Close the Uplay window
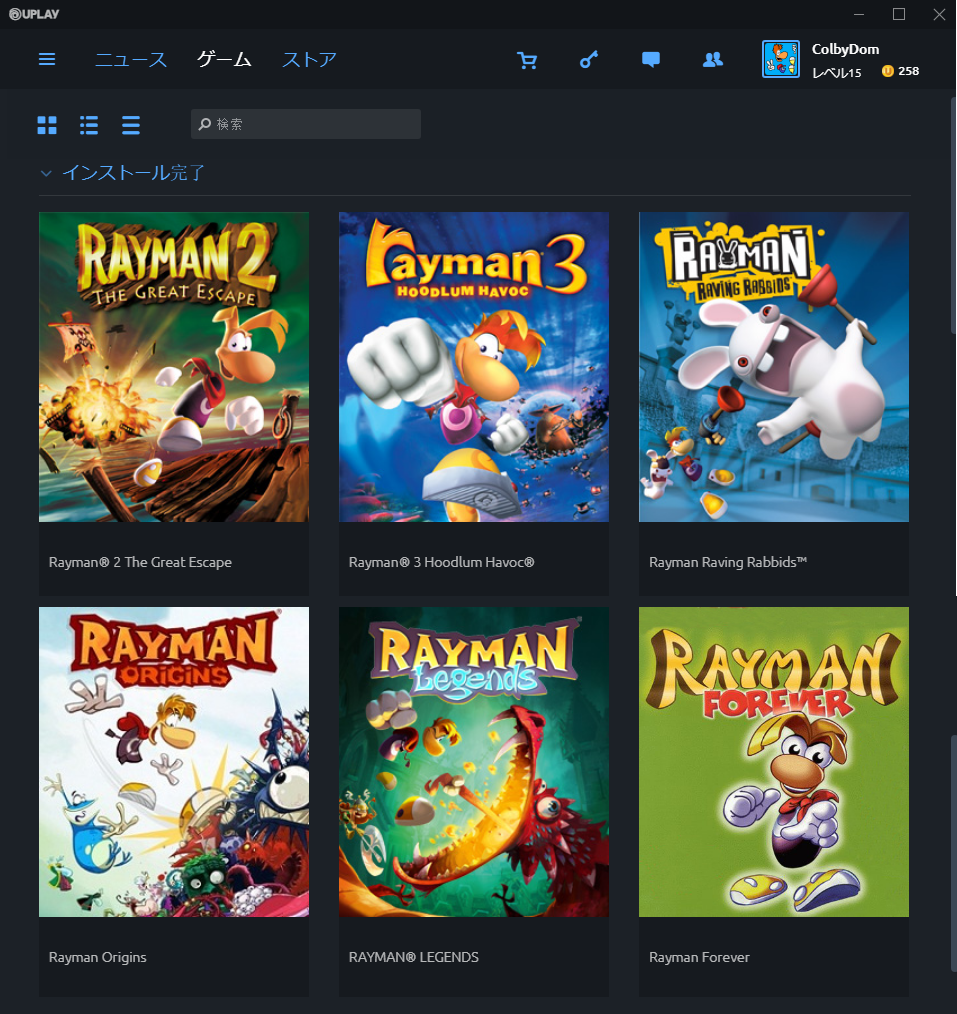Image resolution: width=957 pixels, height=1014 pixels. pos(939,14)
